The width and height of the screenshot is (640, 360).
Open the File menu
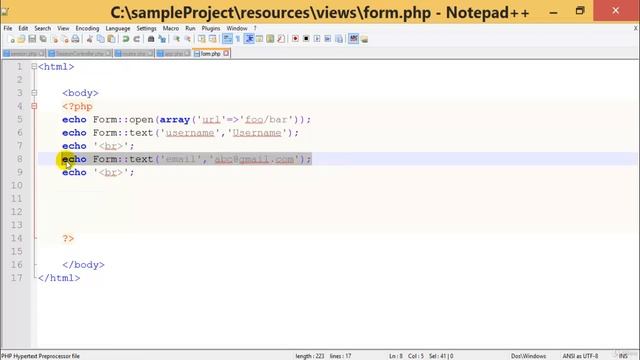[8, 28]
